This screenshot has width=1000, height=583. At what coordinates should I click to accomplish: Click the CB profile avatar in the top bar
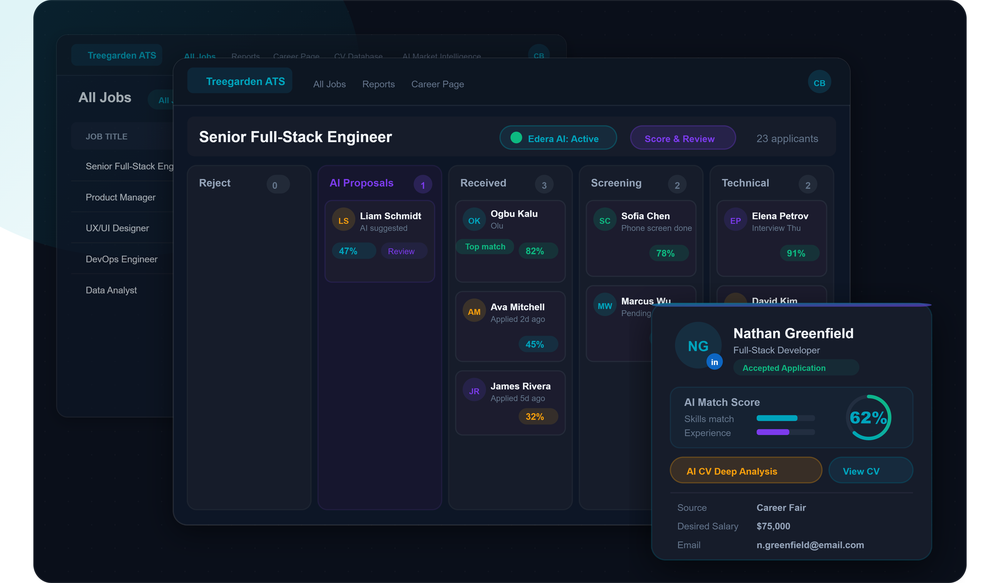coord(820,82)
